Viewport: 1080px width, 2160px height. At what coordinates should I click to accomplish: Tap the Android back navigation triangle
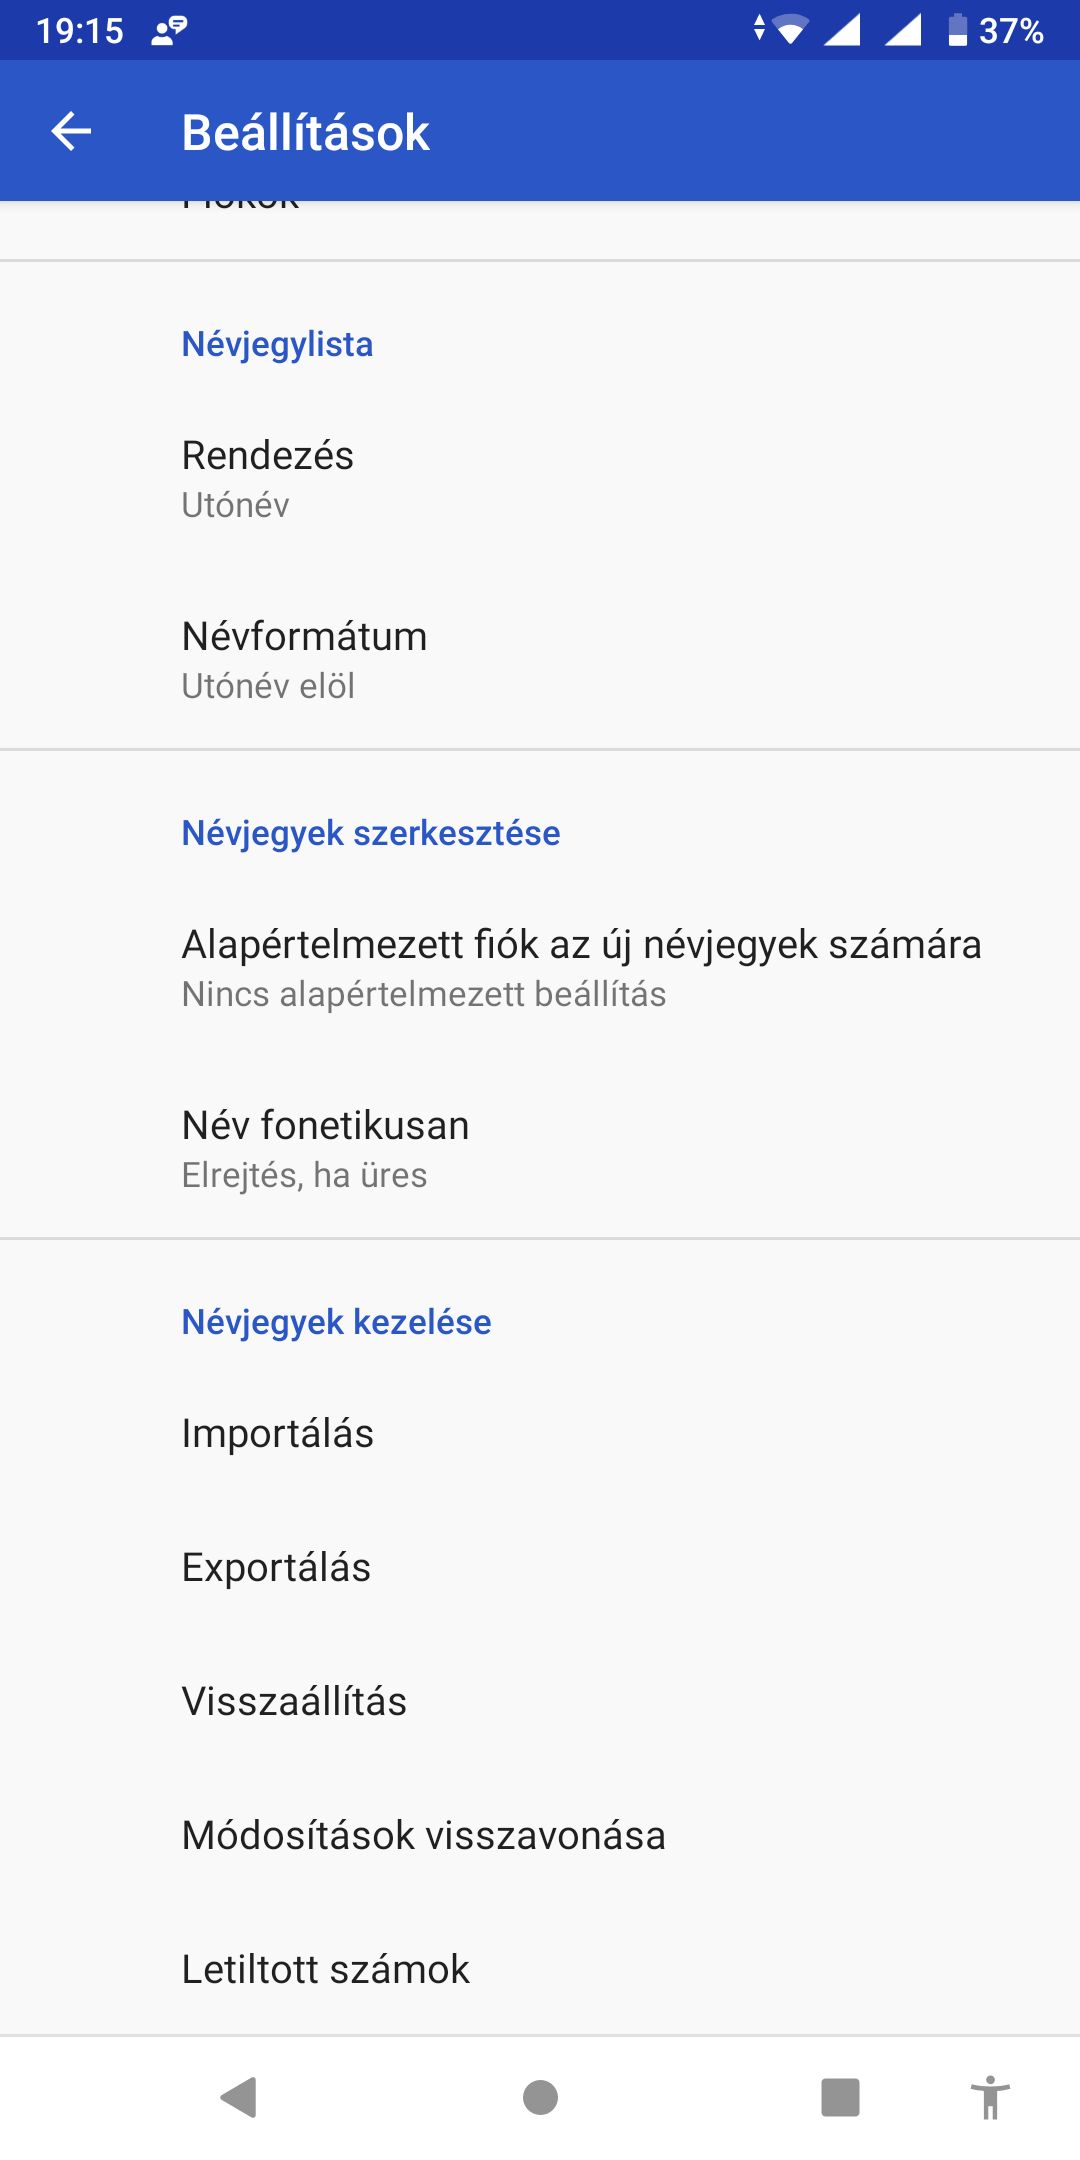coord(239,2097)
